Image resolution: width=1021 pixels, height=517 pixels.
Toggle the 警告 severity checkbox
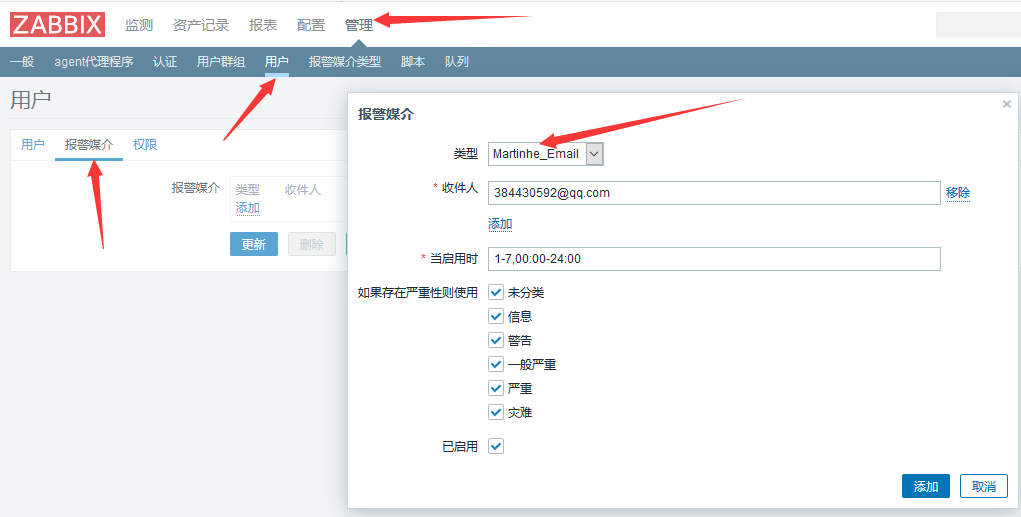point(496,340)
